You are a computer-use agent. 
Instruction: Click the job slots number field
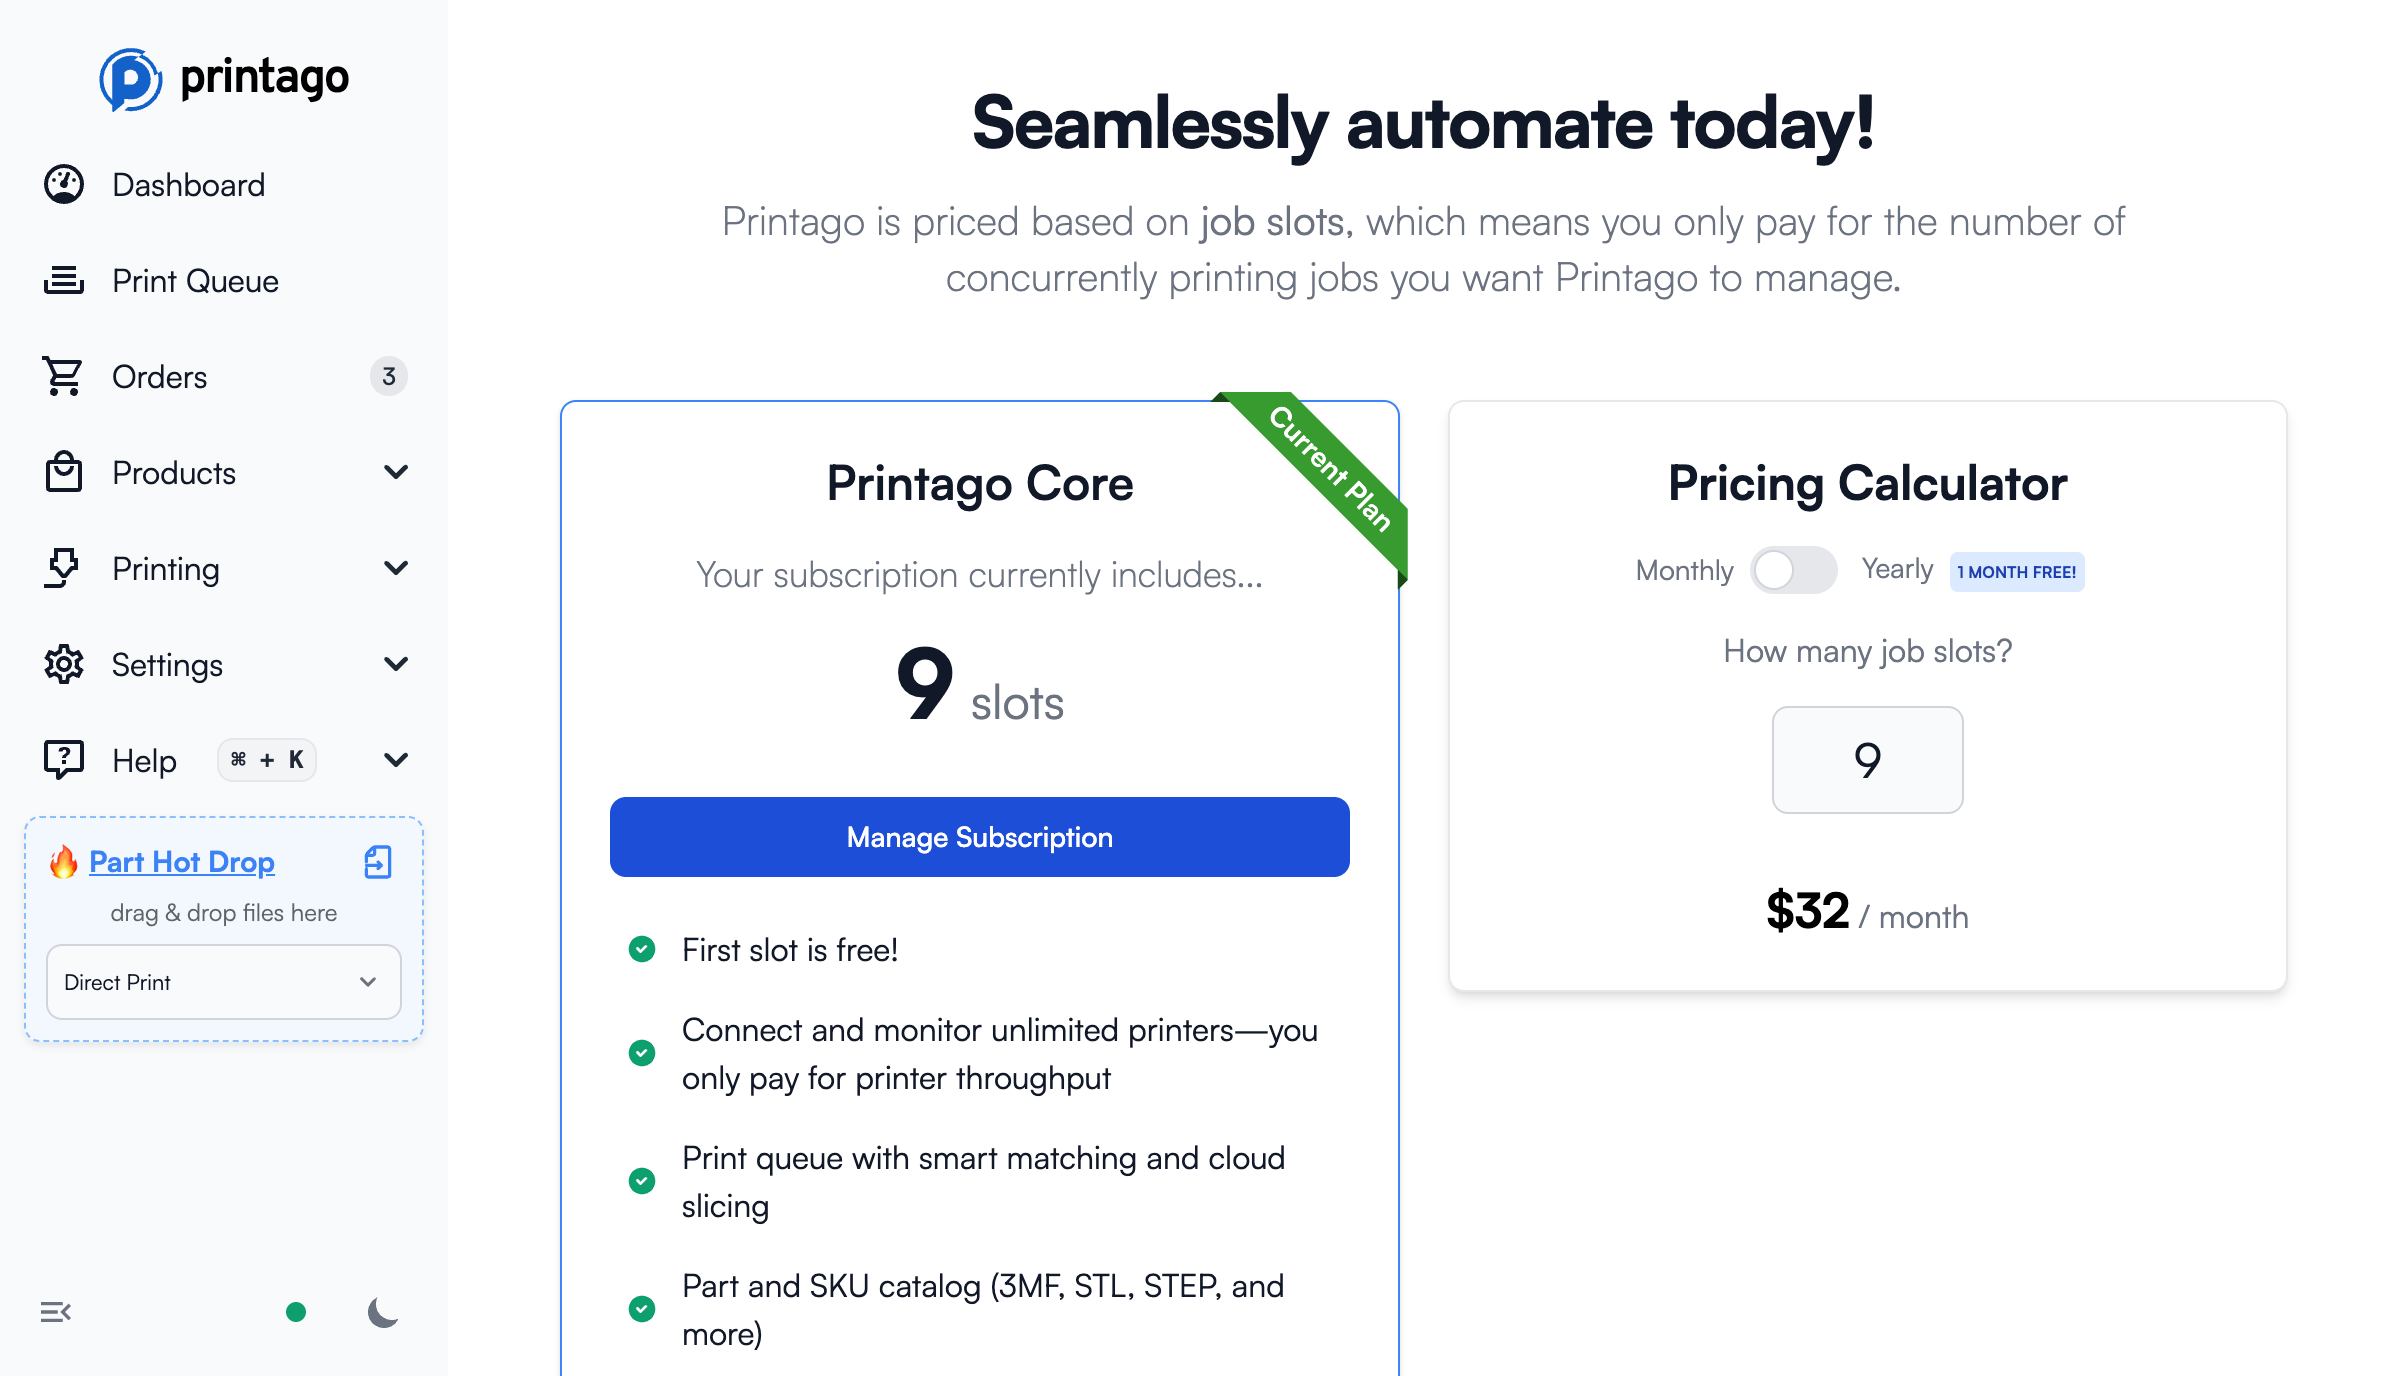click(x=1867, y=760)
